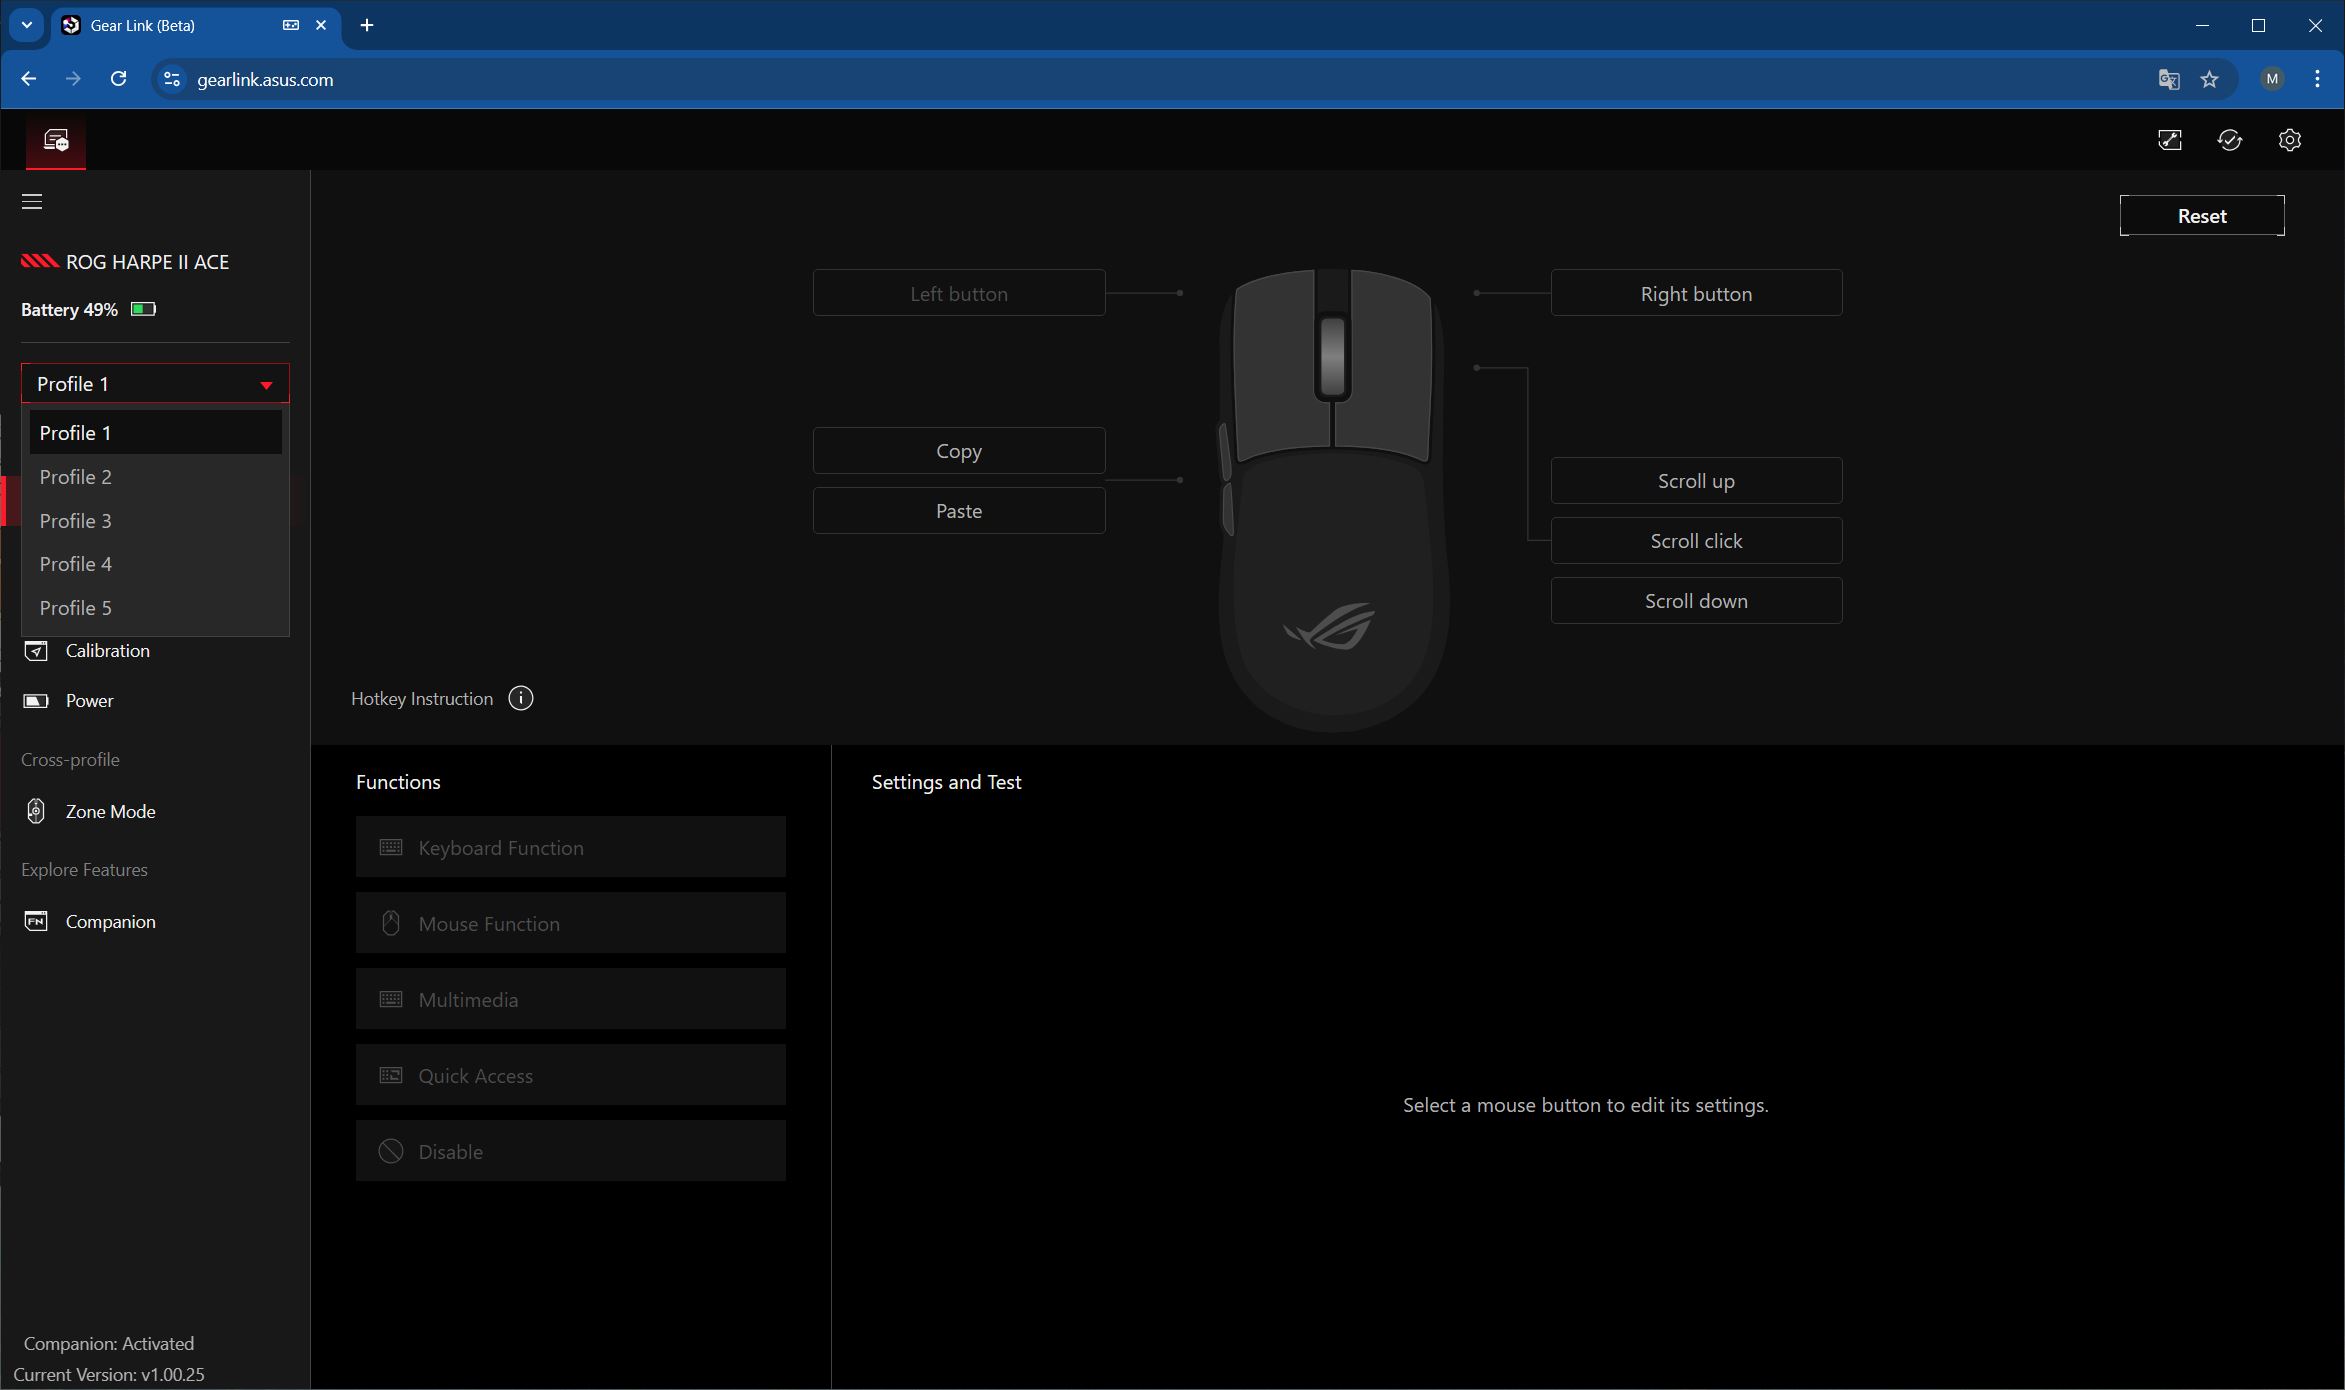This screenshot has height=1390, width=2345.
Task: Click the Multimedia function icon
Action: pyautogui.click(x=391, y=999)
